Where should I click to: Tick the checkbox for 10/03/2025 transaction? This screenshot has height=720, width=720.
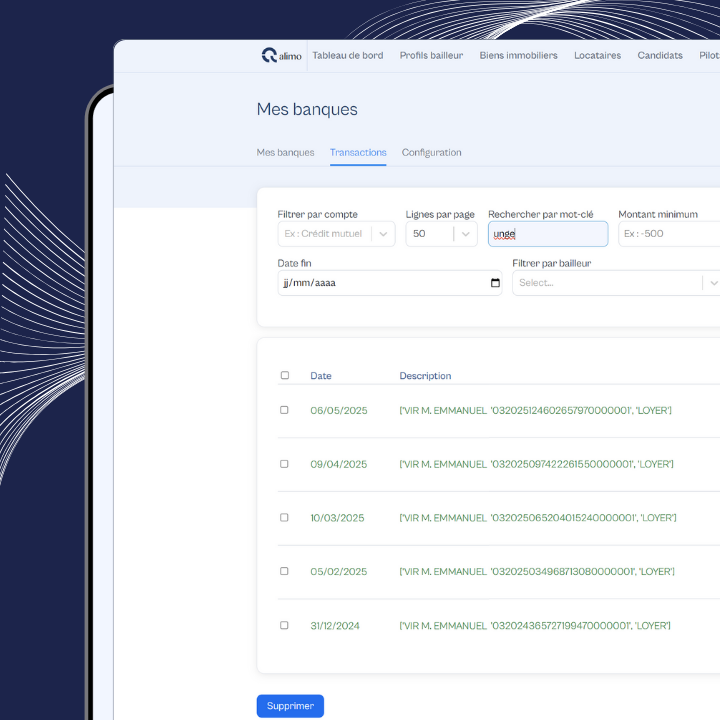(284, 518)
